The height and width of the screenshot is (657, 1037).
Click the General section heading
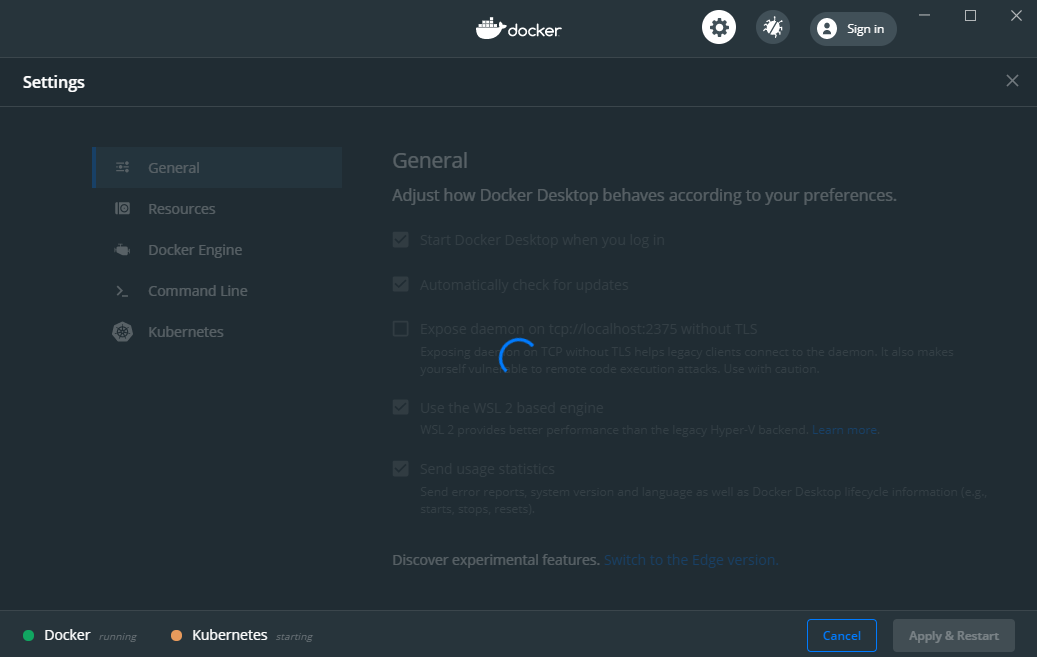pyautogui.click(x=430, y=160)
